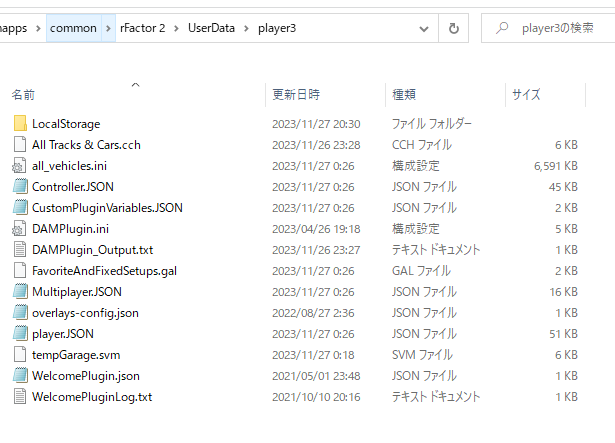Click the 6,591 KB size value
615x443 pixels.
(556, 166)
